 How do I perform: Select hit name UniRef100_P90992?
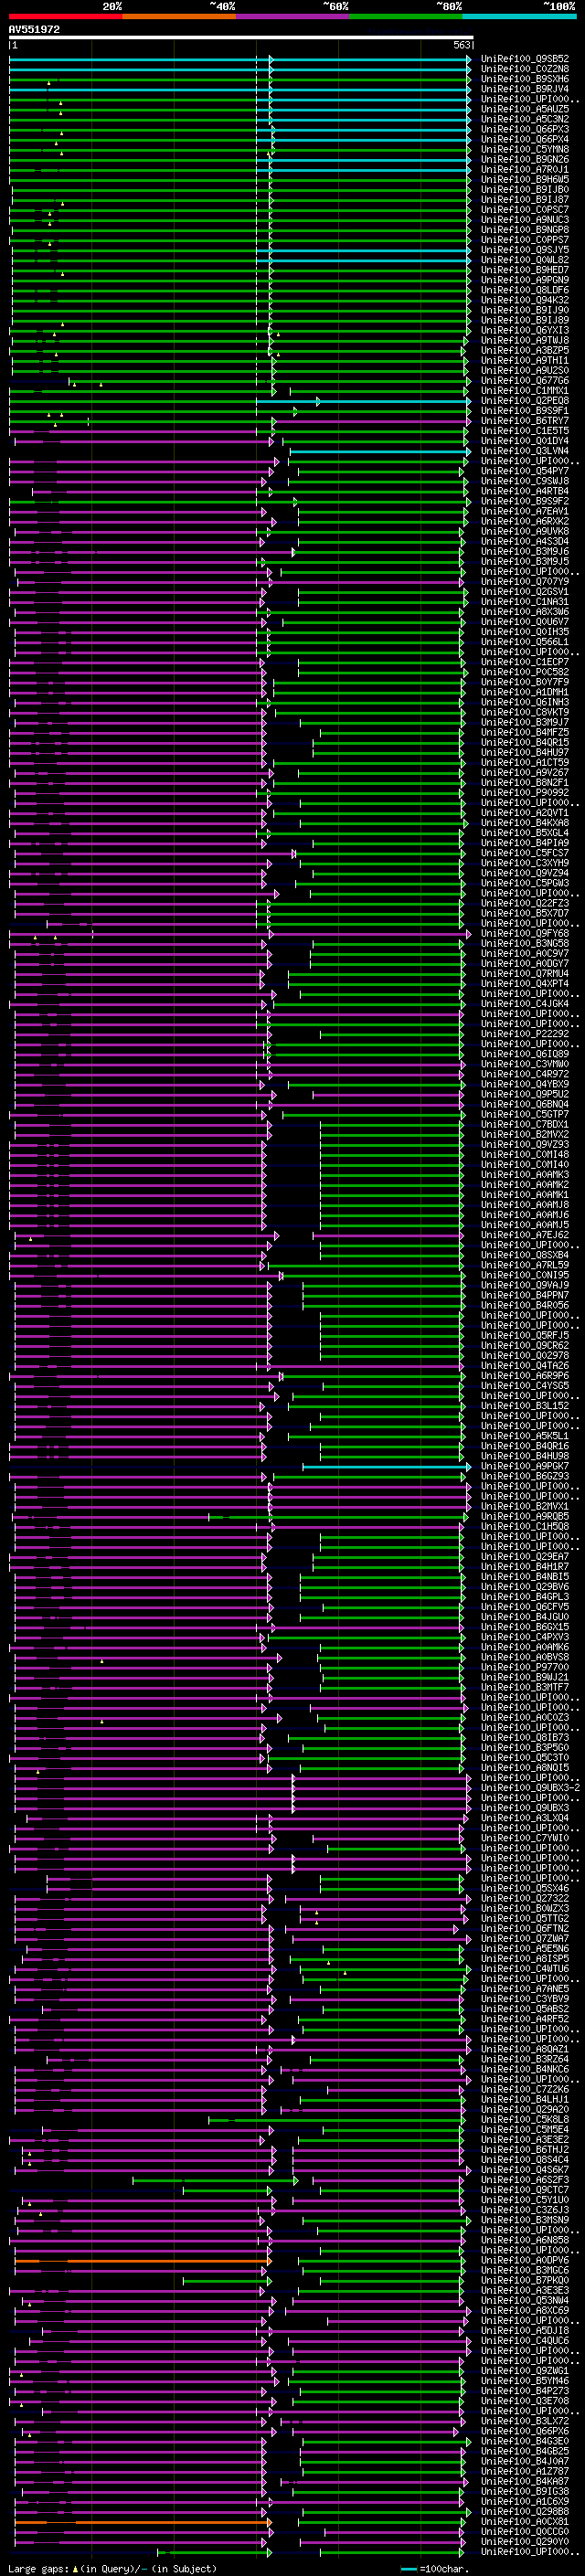pos(525,792)
